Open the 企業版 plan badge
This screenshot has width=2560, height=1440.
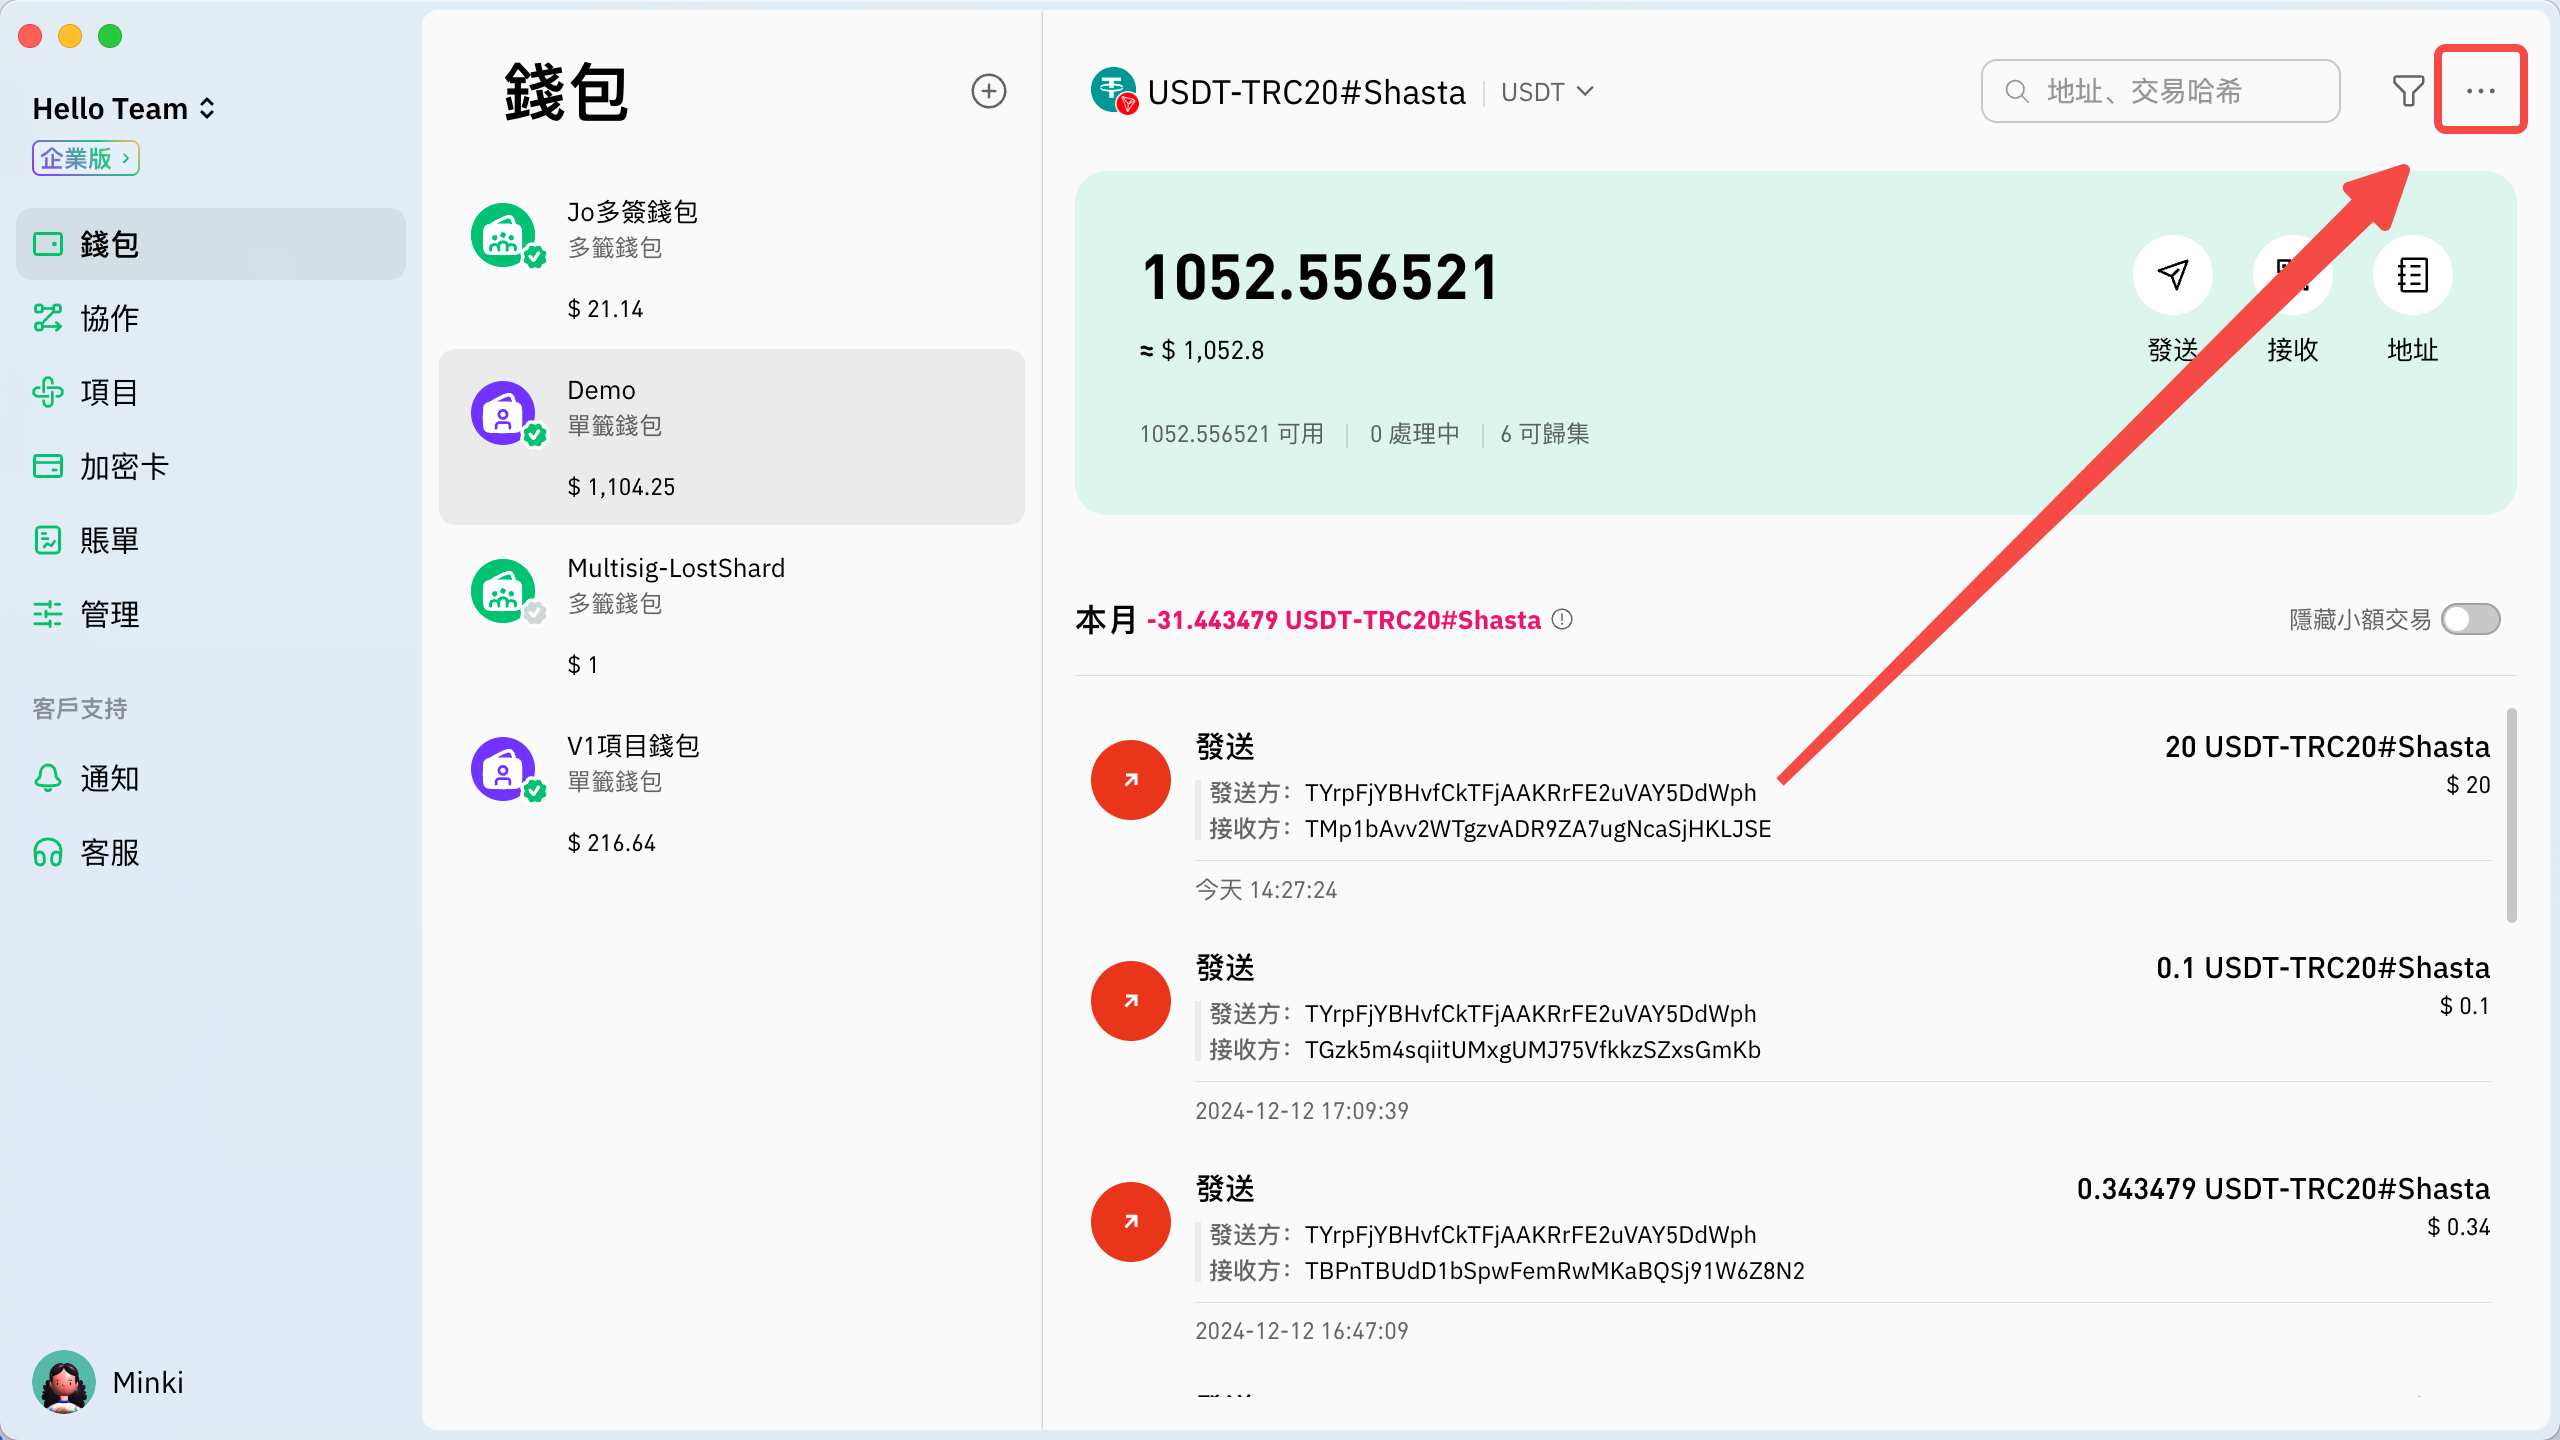click(x=85, y=158)
